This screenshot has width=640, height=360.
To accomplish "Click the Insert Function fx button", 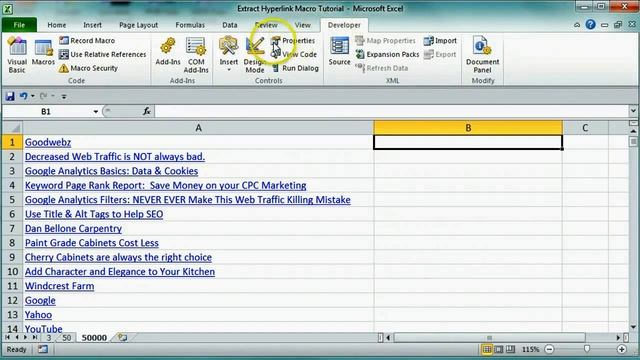I will [x=147, y=111].
